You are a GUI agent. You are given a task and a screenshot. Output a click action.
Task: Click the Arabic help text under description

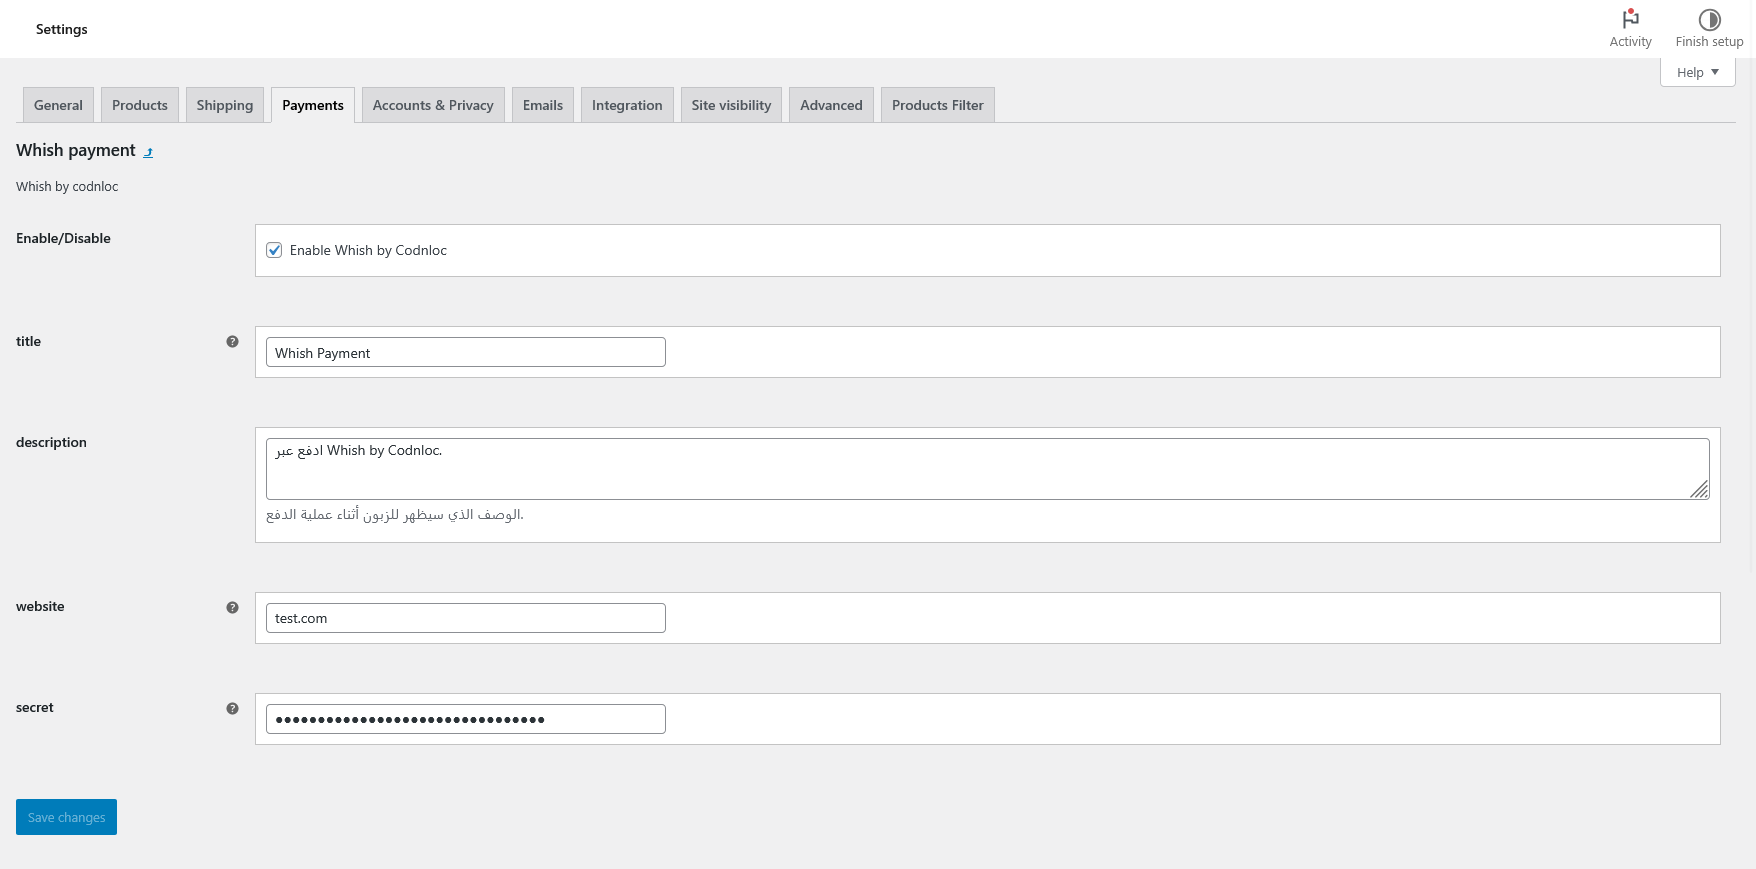pyautogui.click(x=395, y=515)
